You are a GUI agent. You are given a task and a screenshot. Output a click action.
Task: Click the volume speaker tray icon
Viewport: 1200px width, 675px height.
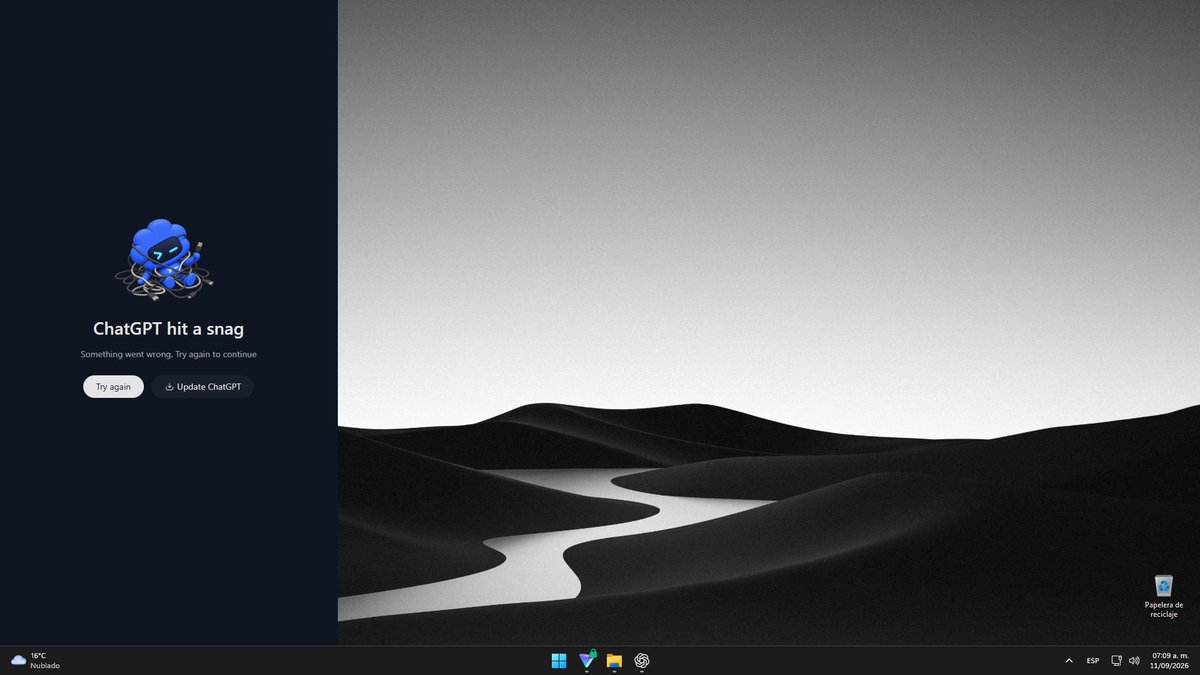(1134, 660)
